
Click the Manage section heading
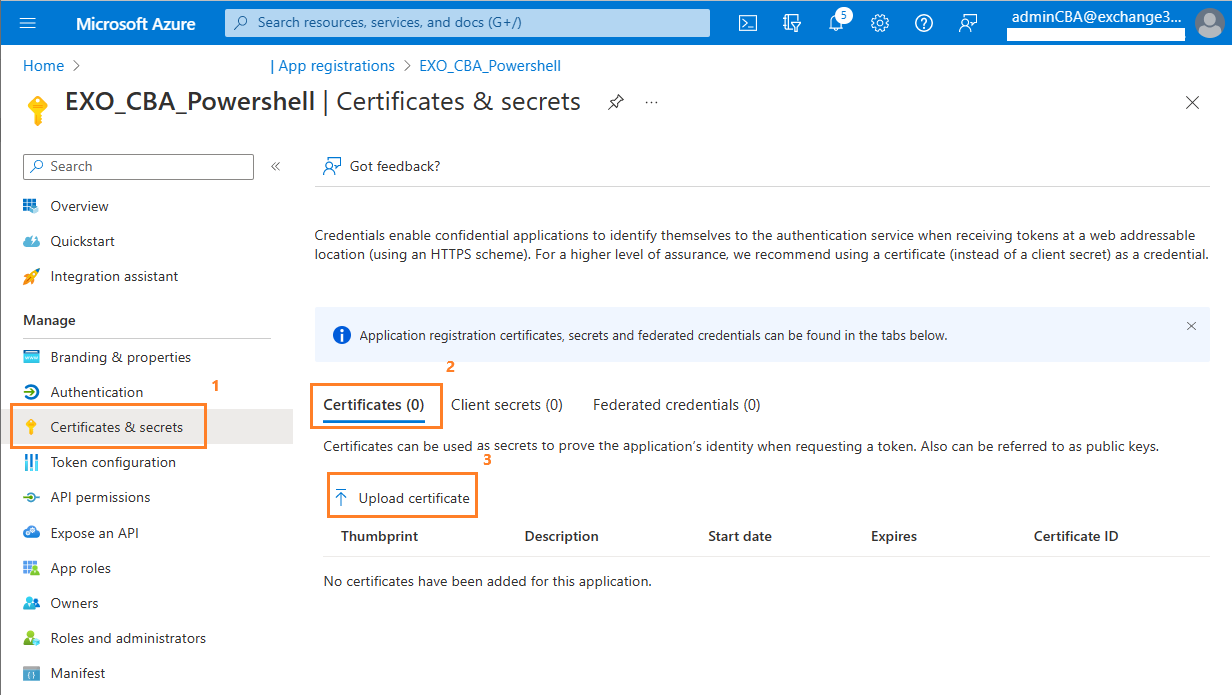(49, 320)
